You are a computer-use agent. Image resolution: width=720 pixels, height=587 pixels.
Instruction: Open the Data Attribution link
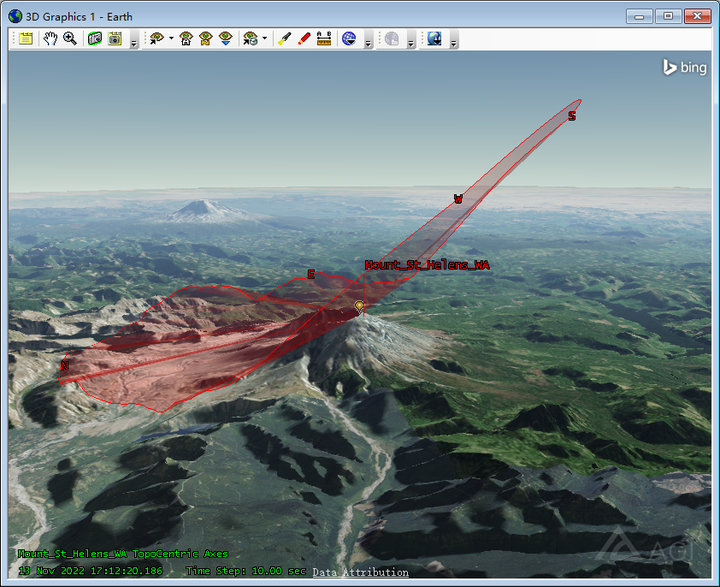[x=360, y=572]
